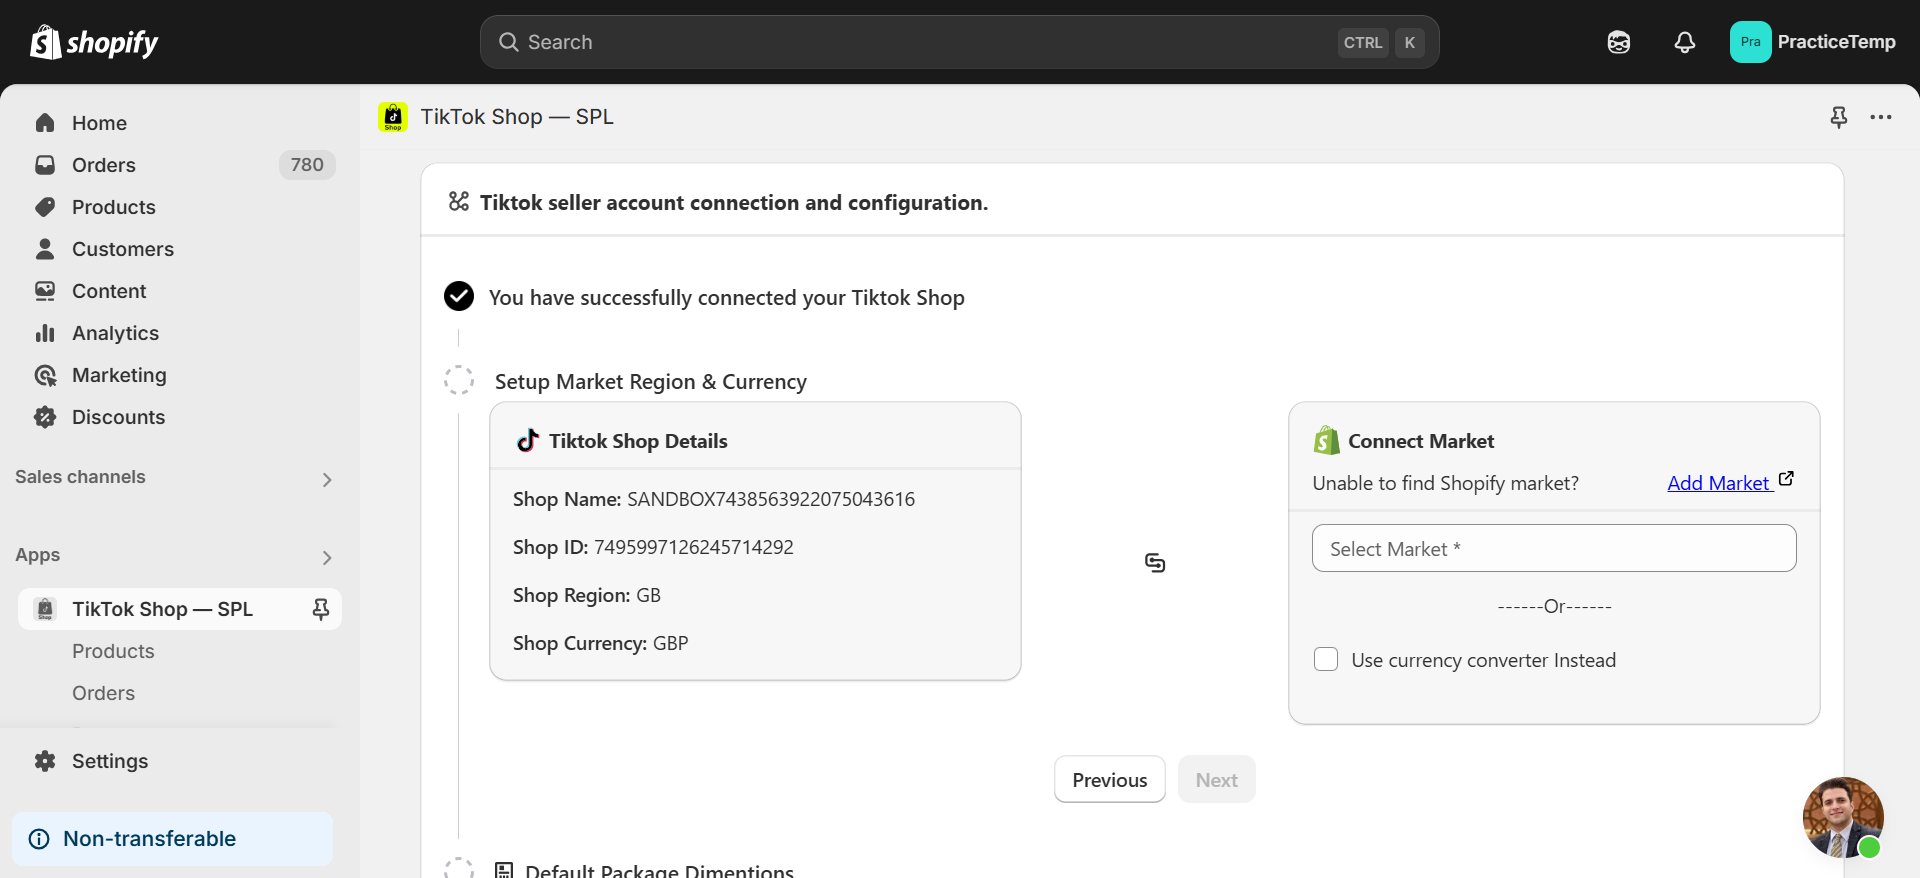Open the support chat avatar

1842,817
